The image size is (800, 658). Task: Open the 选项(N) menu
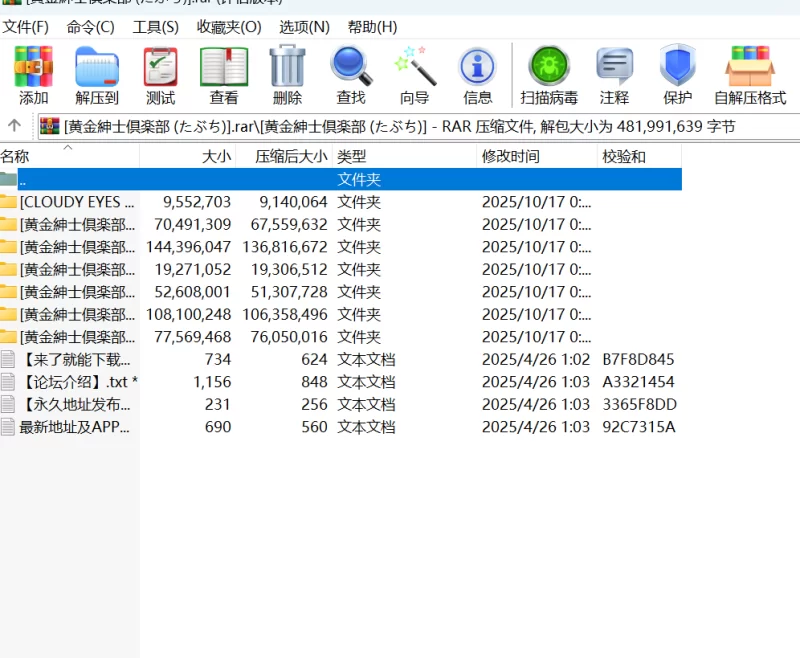pos(305,27)
